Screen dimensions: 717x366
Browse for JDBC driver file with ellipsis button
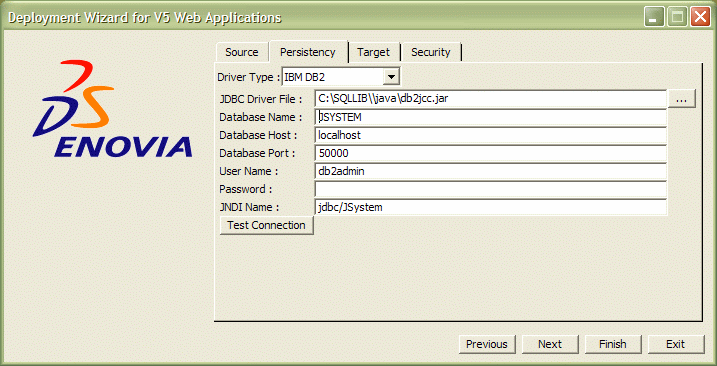(682, 99)
